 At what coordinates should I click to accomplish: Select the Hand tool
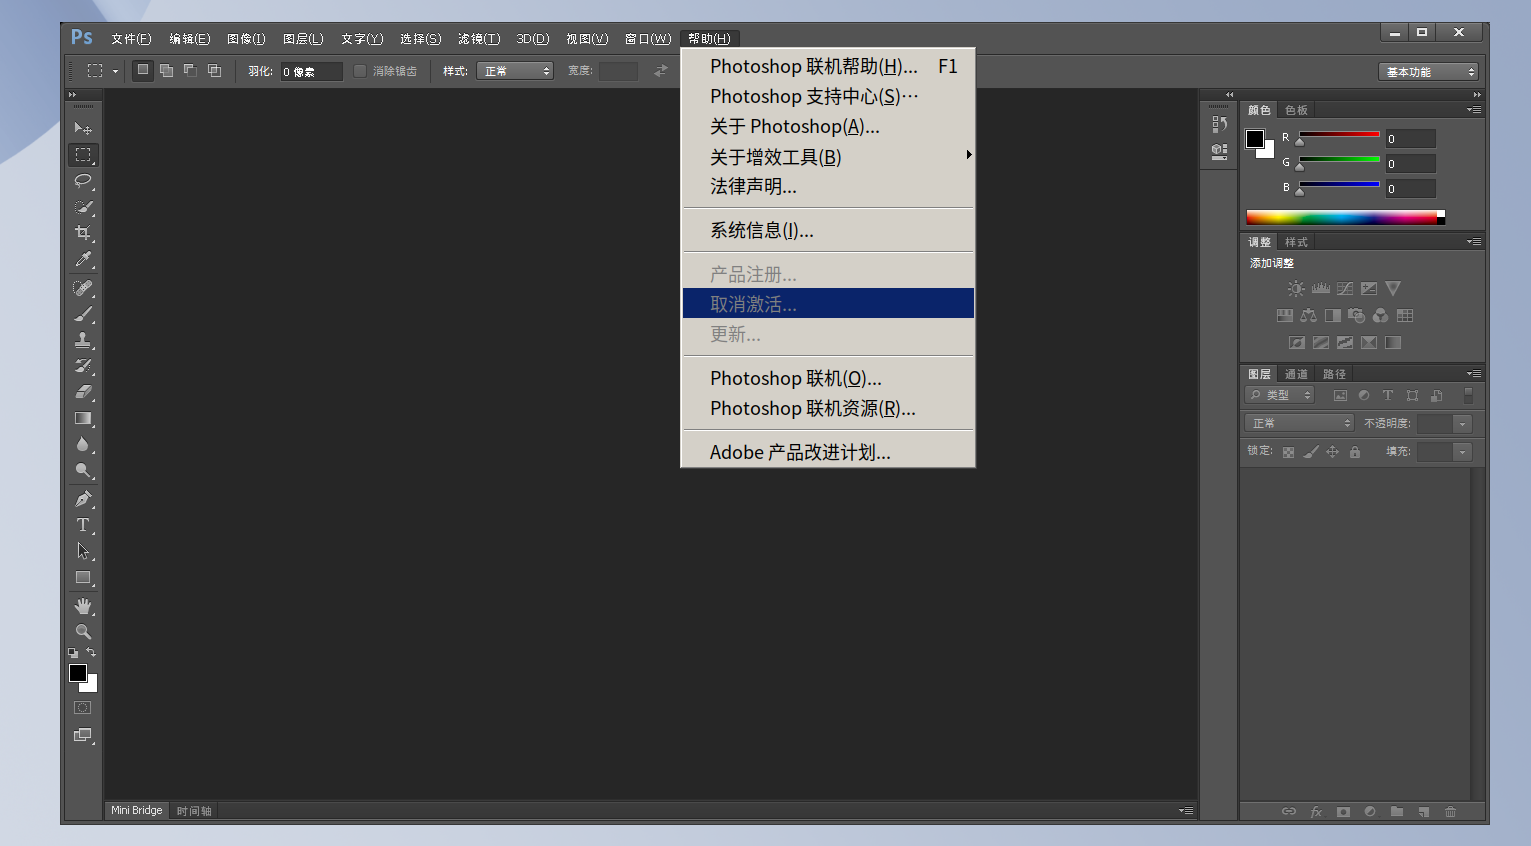(83, 606)
